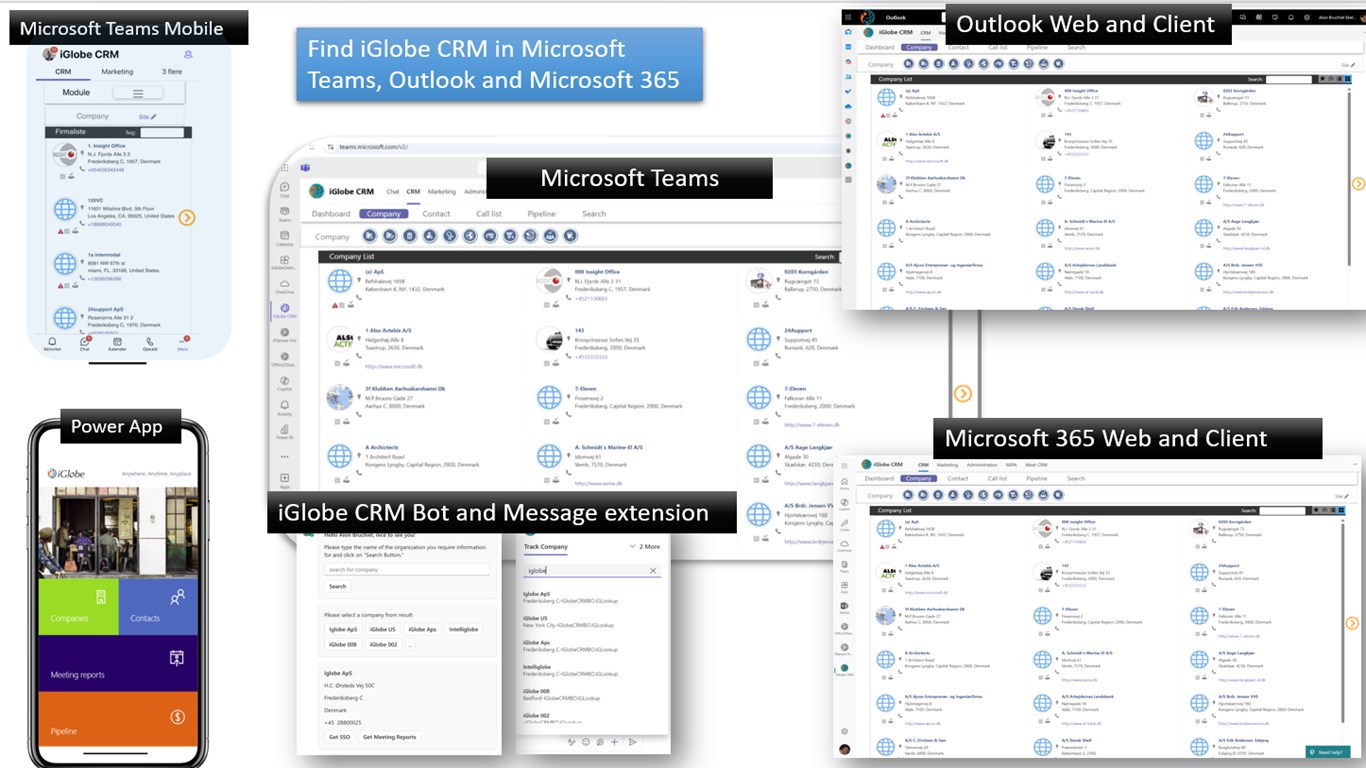This screenshot has width=1366, height=768.
Task: Click the 'iglobe' search field in message extension
Action: (592, 571)
